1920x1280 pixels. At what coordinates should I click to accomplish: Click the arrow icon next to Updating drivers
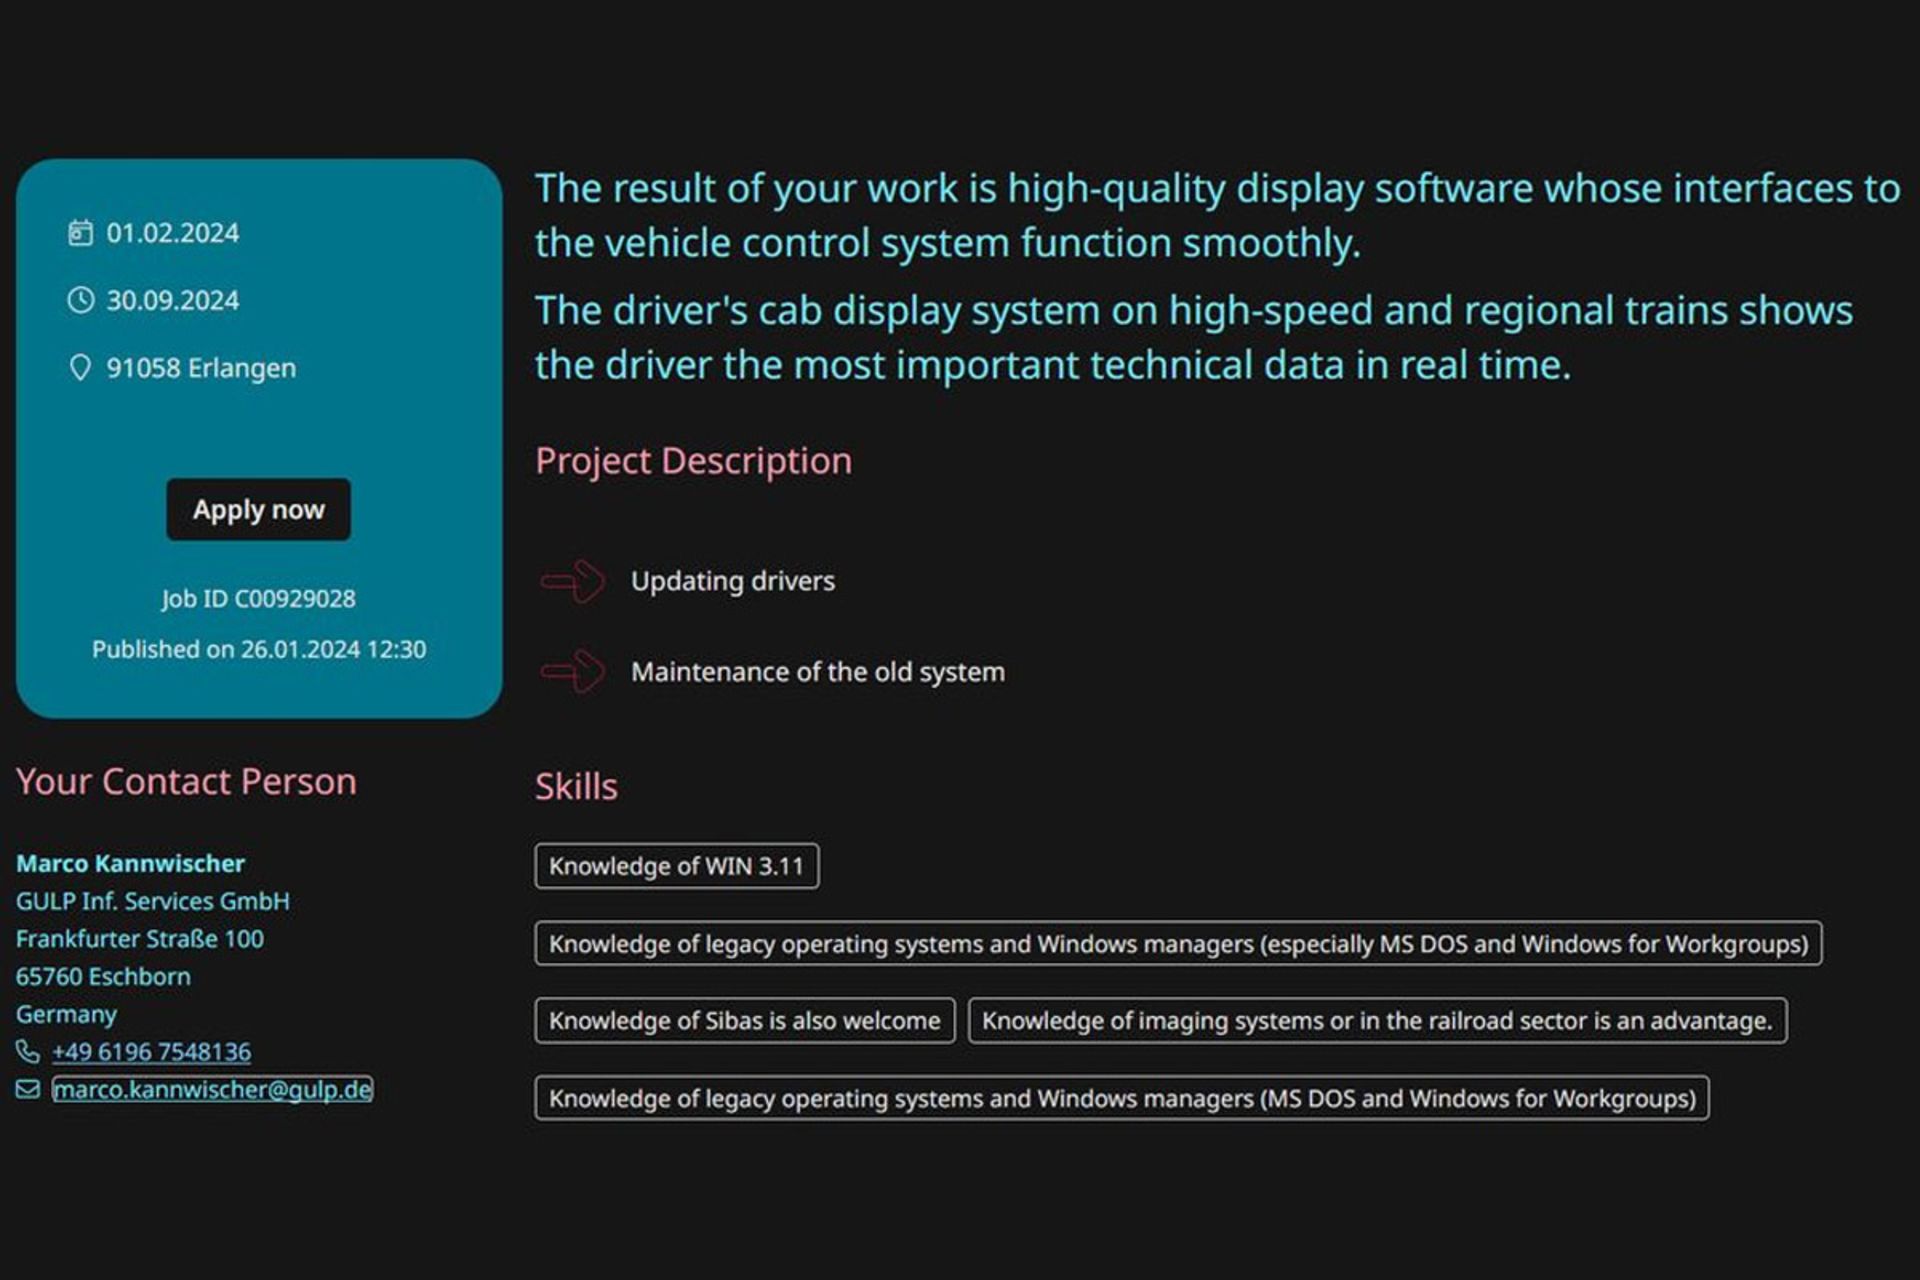coord(573,581)
